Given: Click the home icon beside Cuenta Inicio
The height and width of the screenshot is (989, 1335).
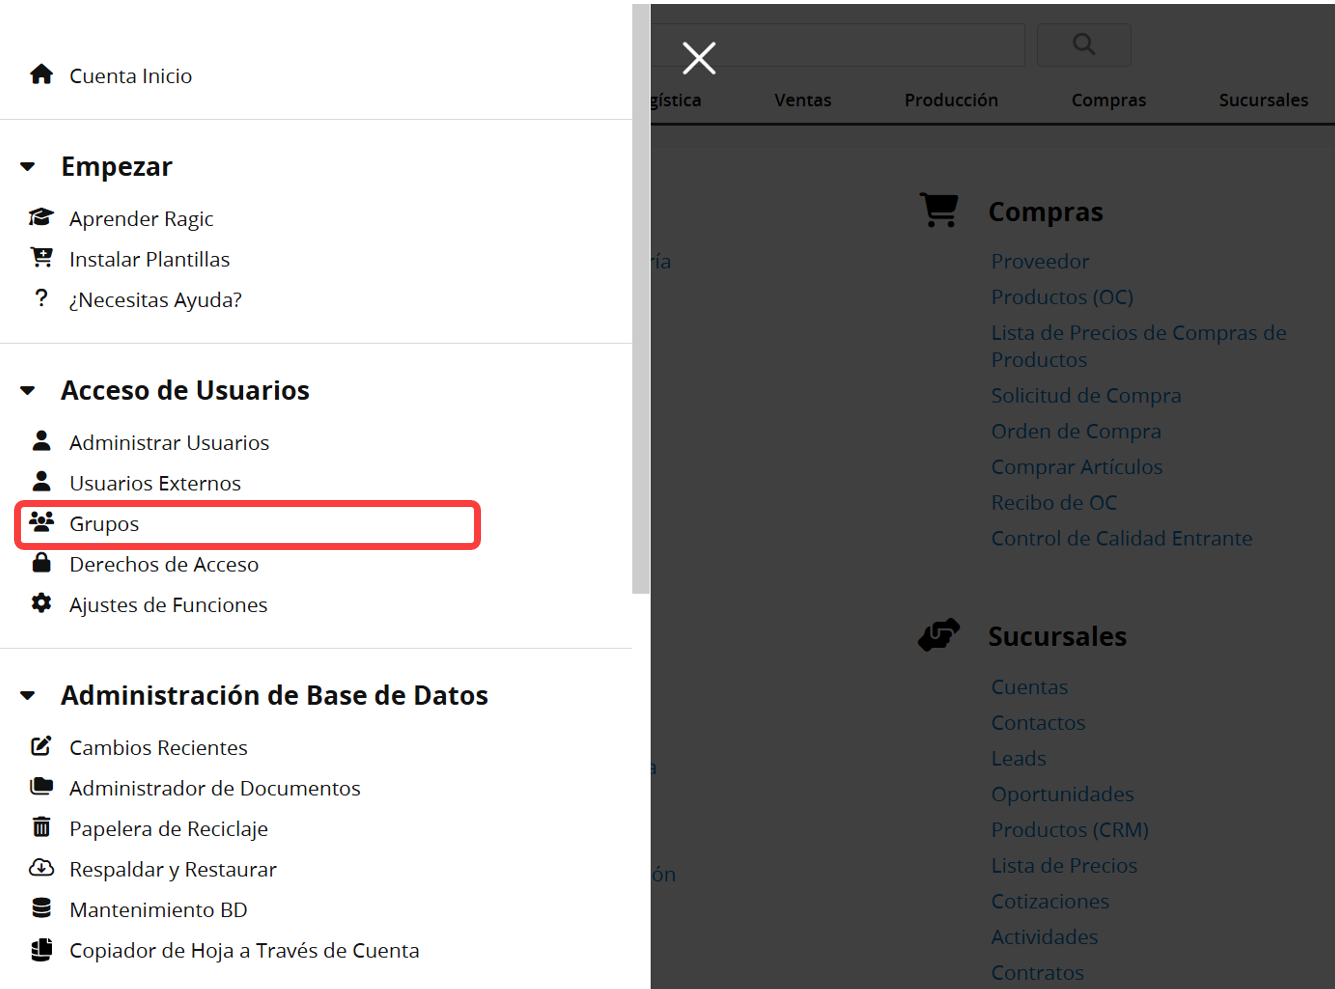Looking at the screenshot, I should pyautogui.click(x=41, y=75).
